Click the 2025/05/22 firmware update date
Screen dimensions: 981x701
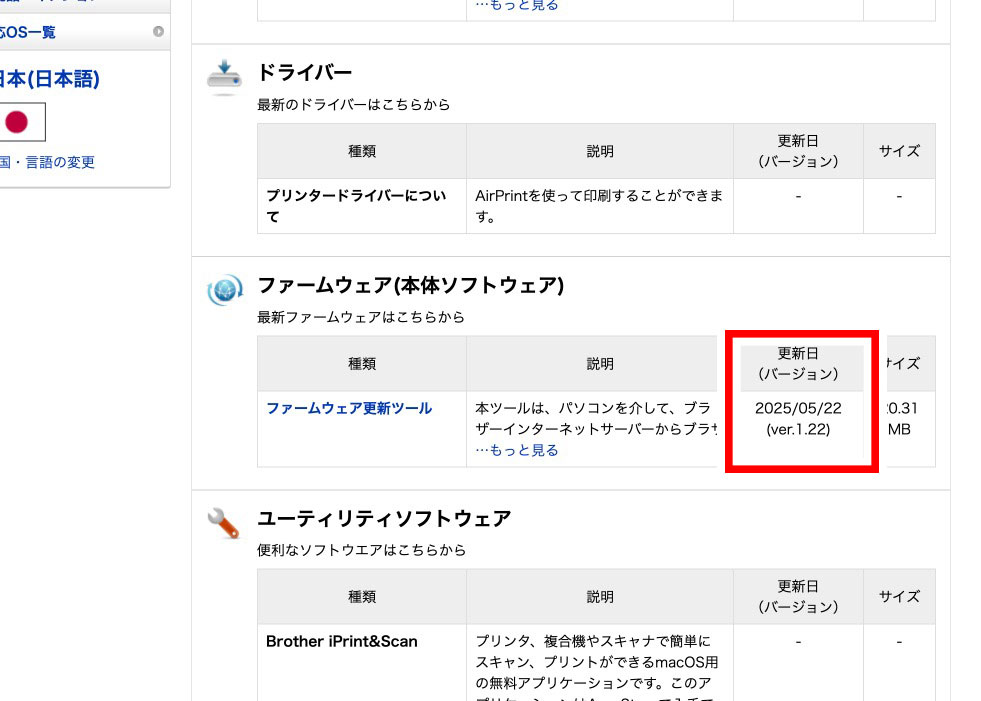click(x=797, y=409)
